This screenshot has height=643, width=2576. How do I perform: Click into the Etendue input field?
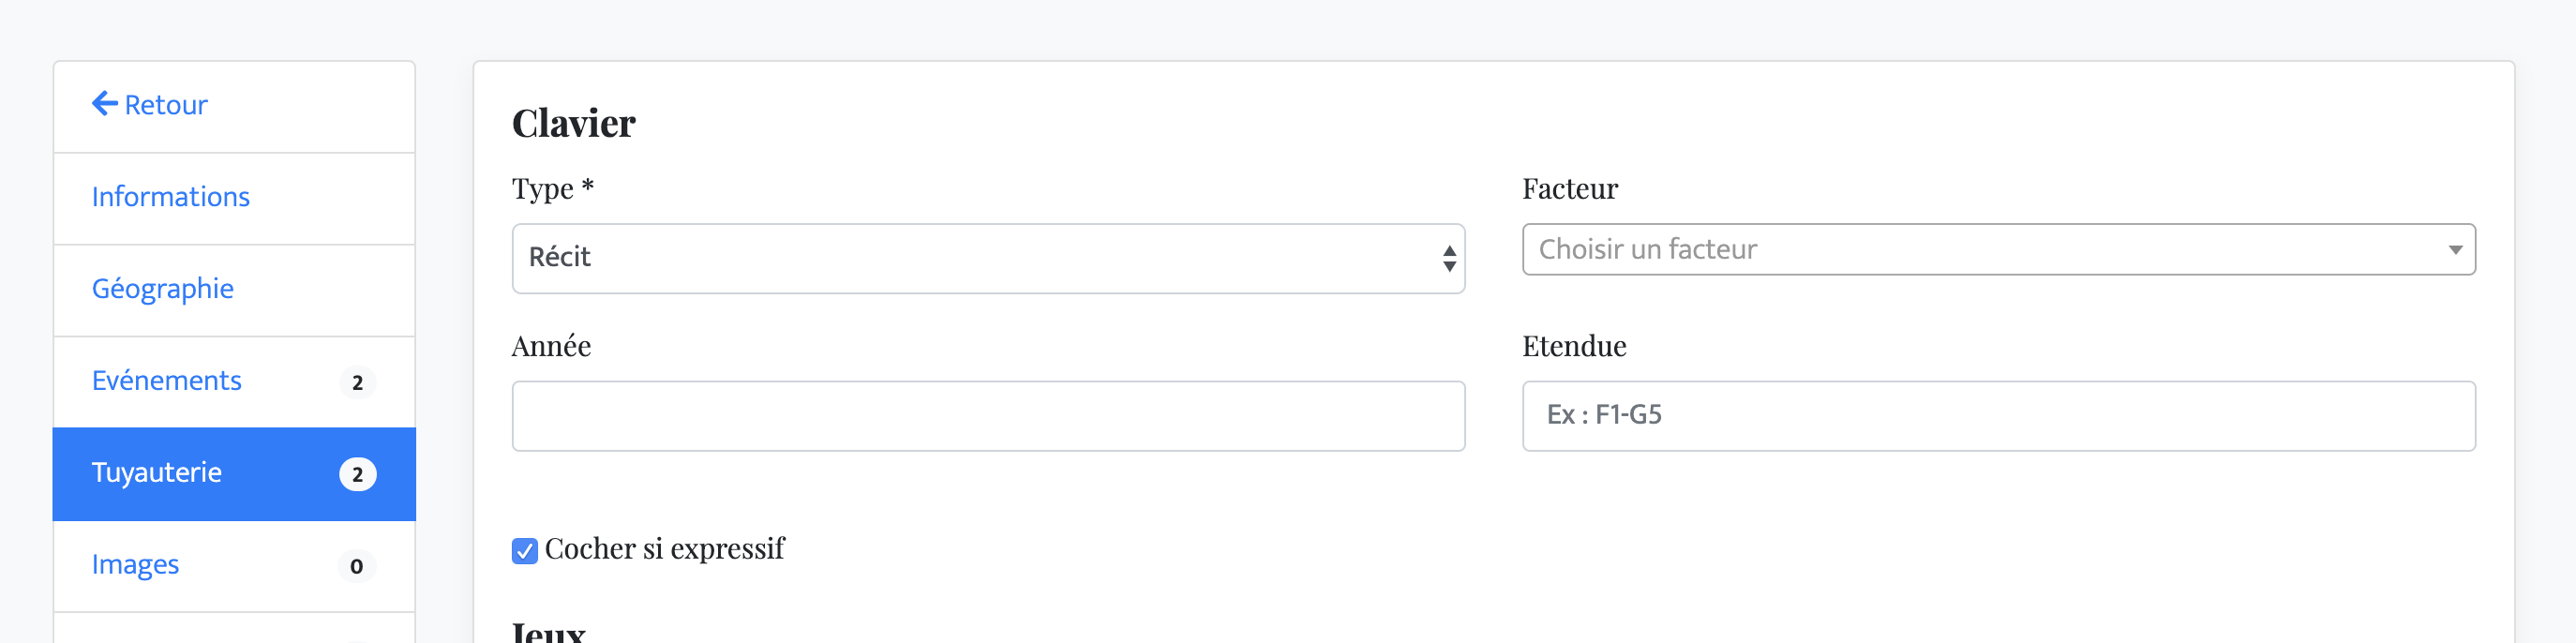[x=1998, y=416]
